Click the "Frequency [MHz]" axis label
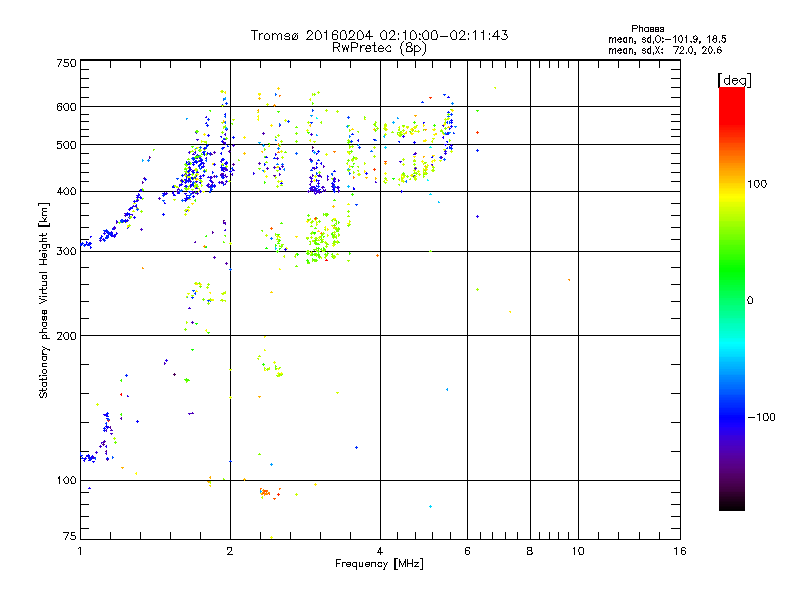The height and width of the screenshot is (600, 800). click(379, 564)
